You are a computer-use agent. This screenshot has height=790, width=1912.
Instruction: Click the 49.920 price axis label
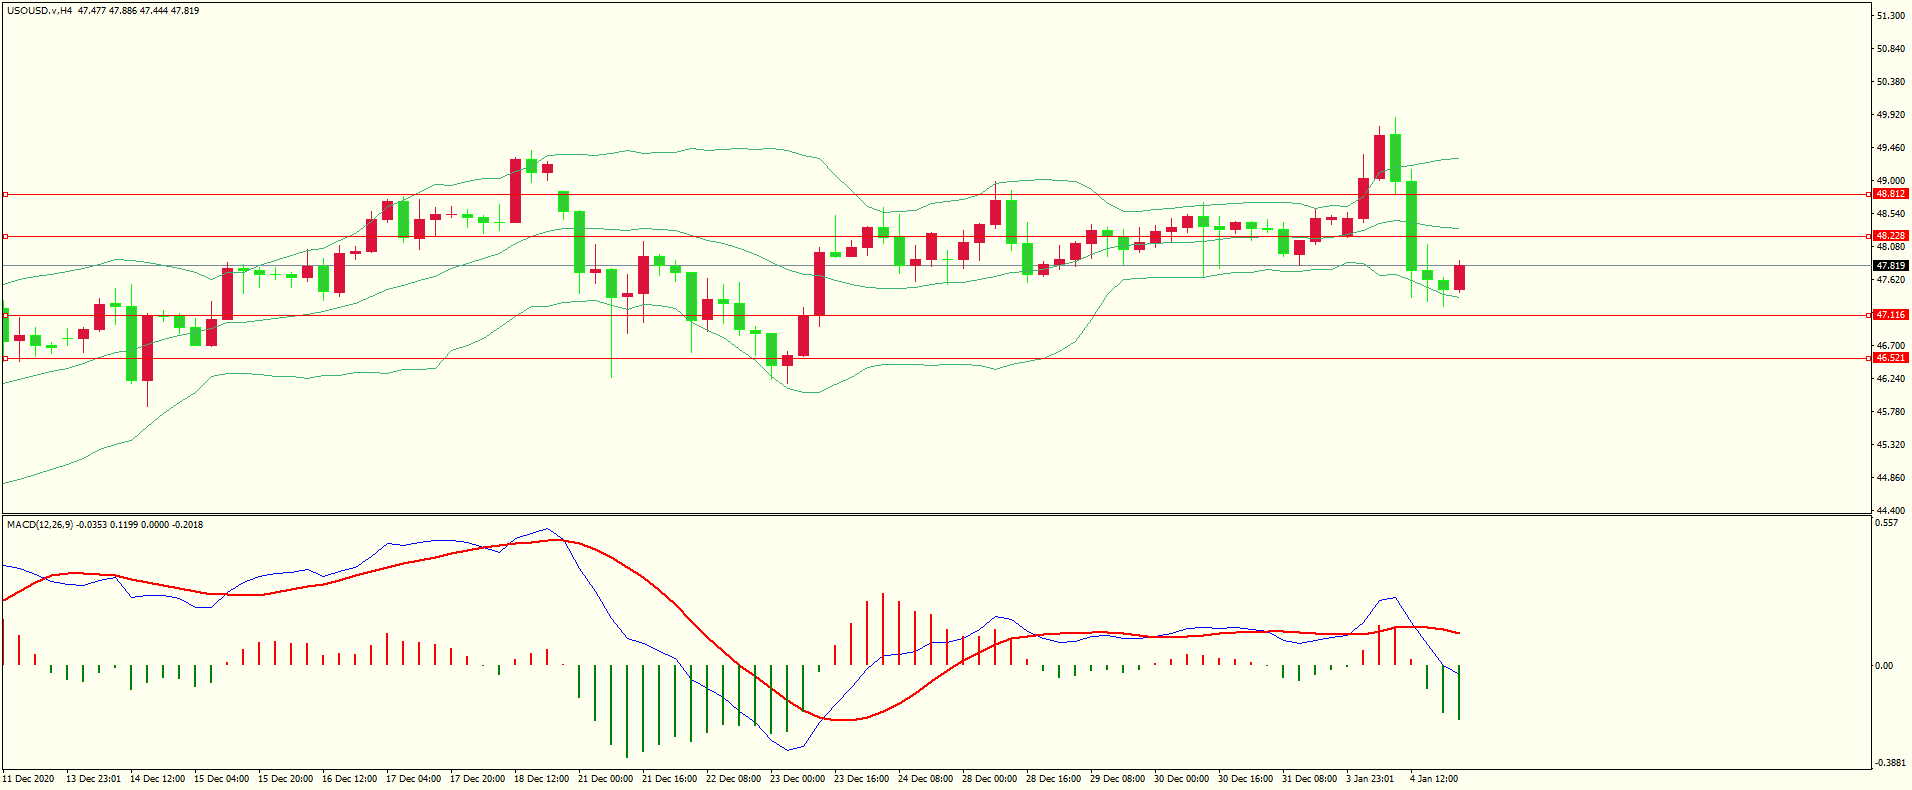(1890, 115)
